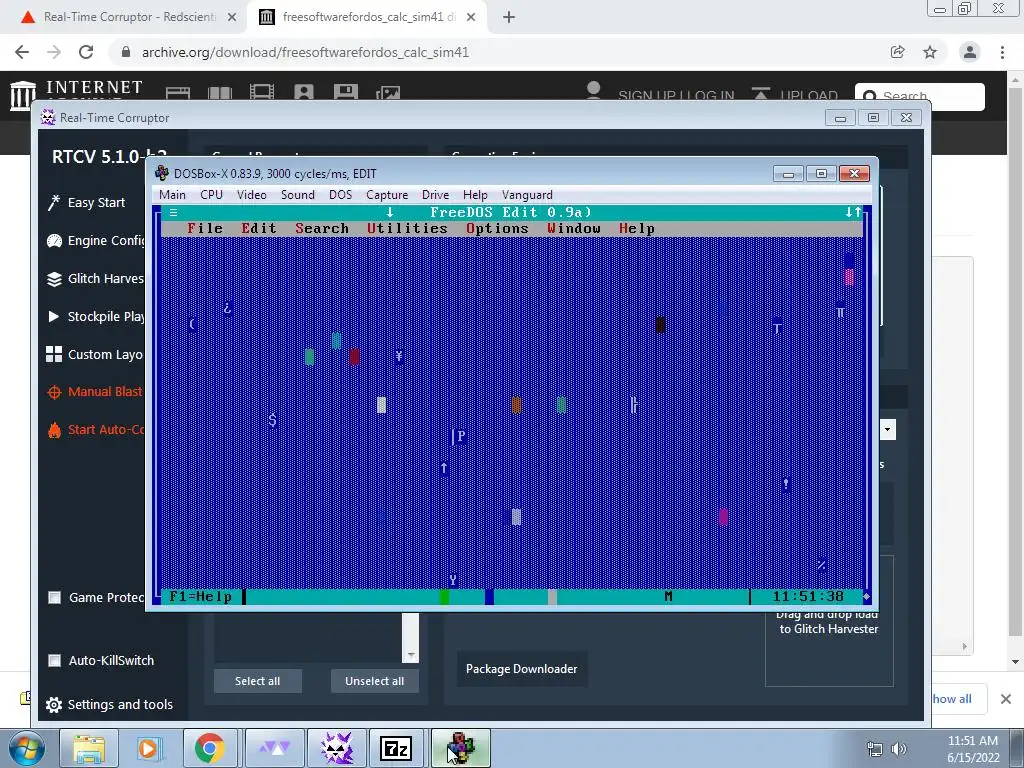The image size is (1024, 768).
Task: Close the Real-Time Corruptor browser tab
Action: 232,18
